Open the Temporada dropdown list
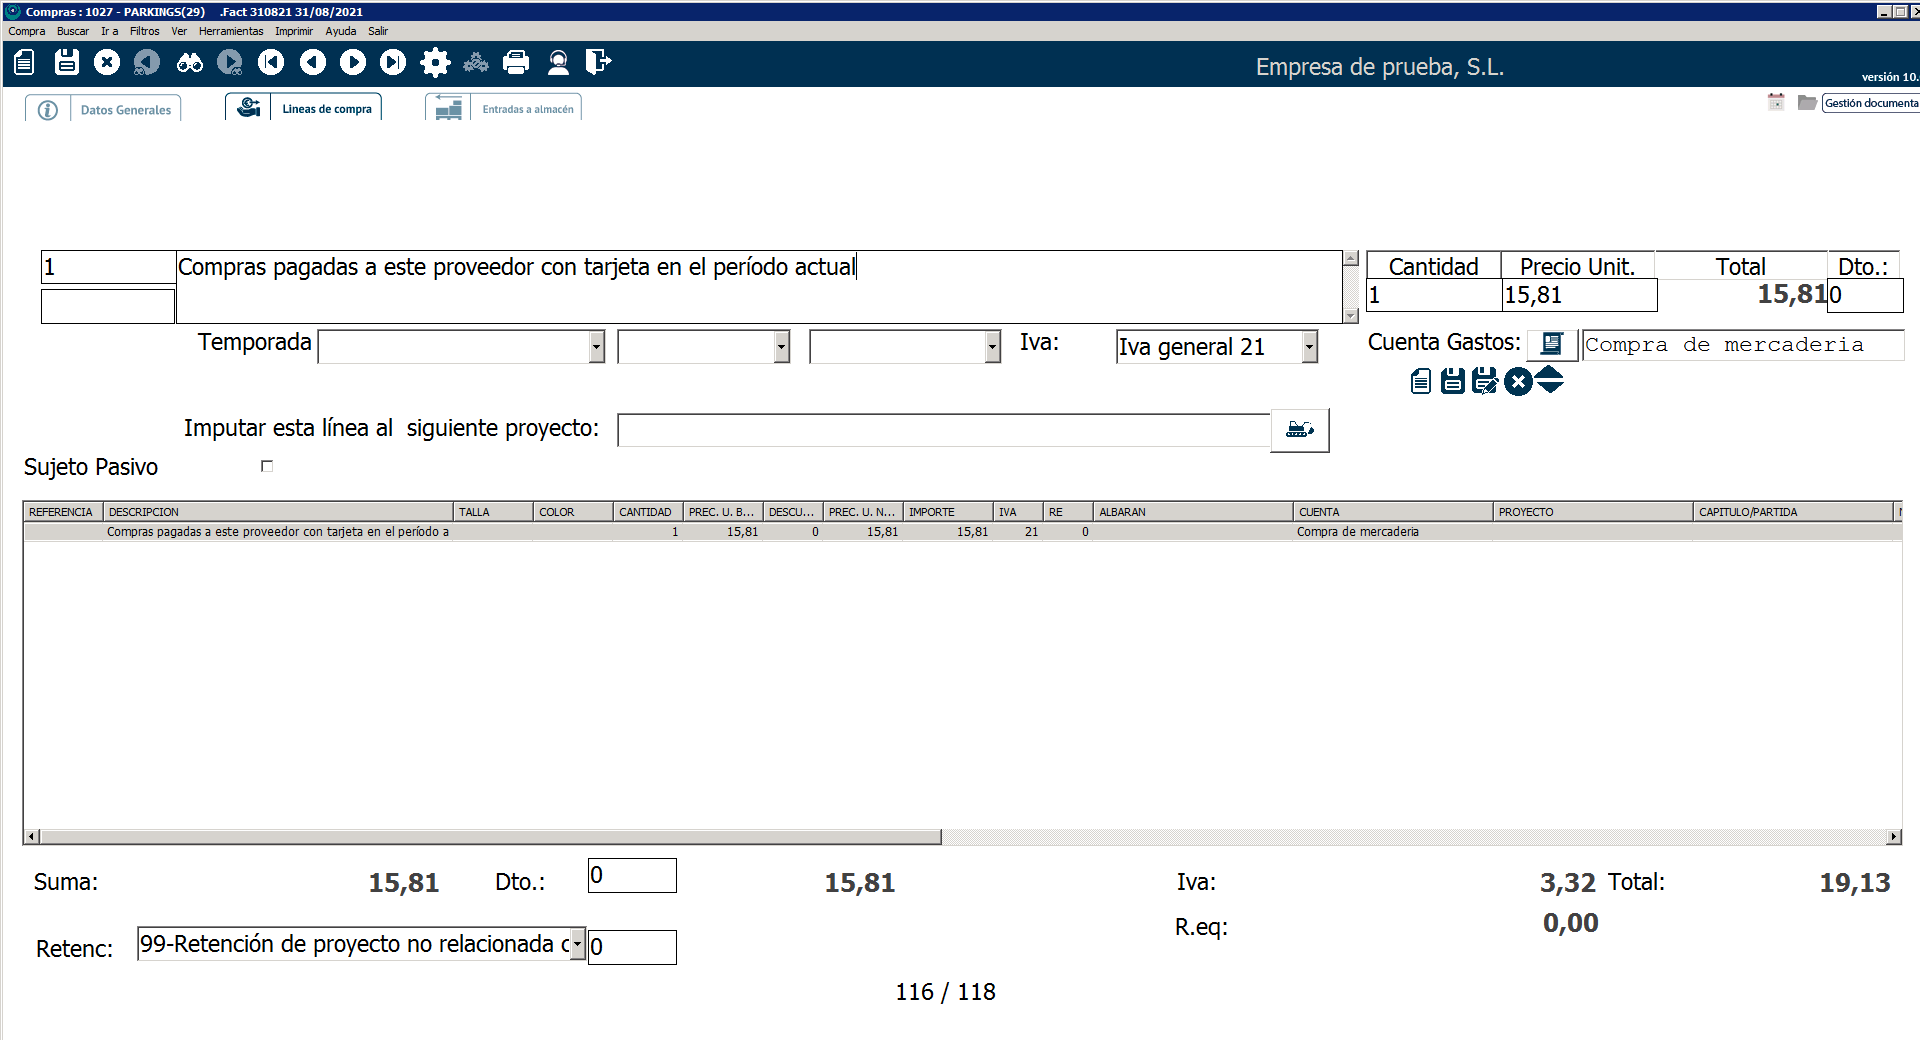This screenshot has width=1920, height=1040. click(x=596, y=347)
